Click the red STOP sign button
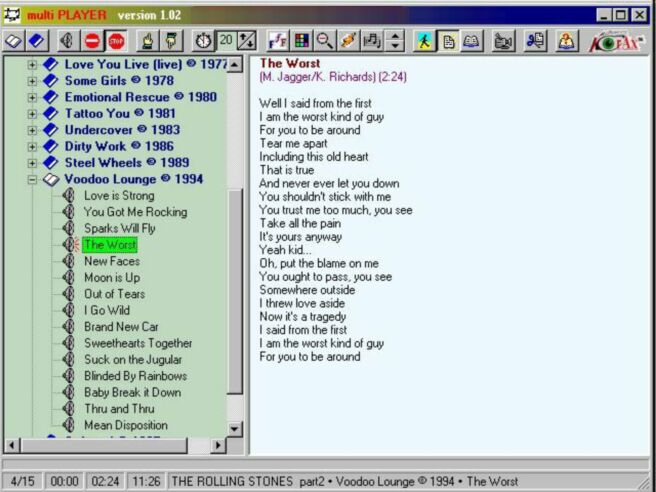 116,41
